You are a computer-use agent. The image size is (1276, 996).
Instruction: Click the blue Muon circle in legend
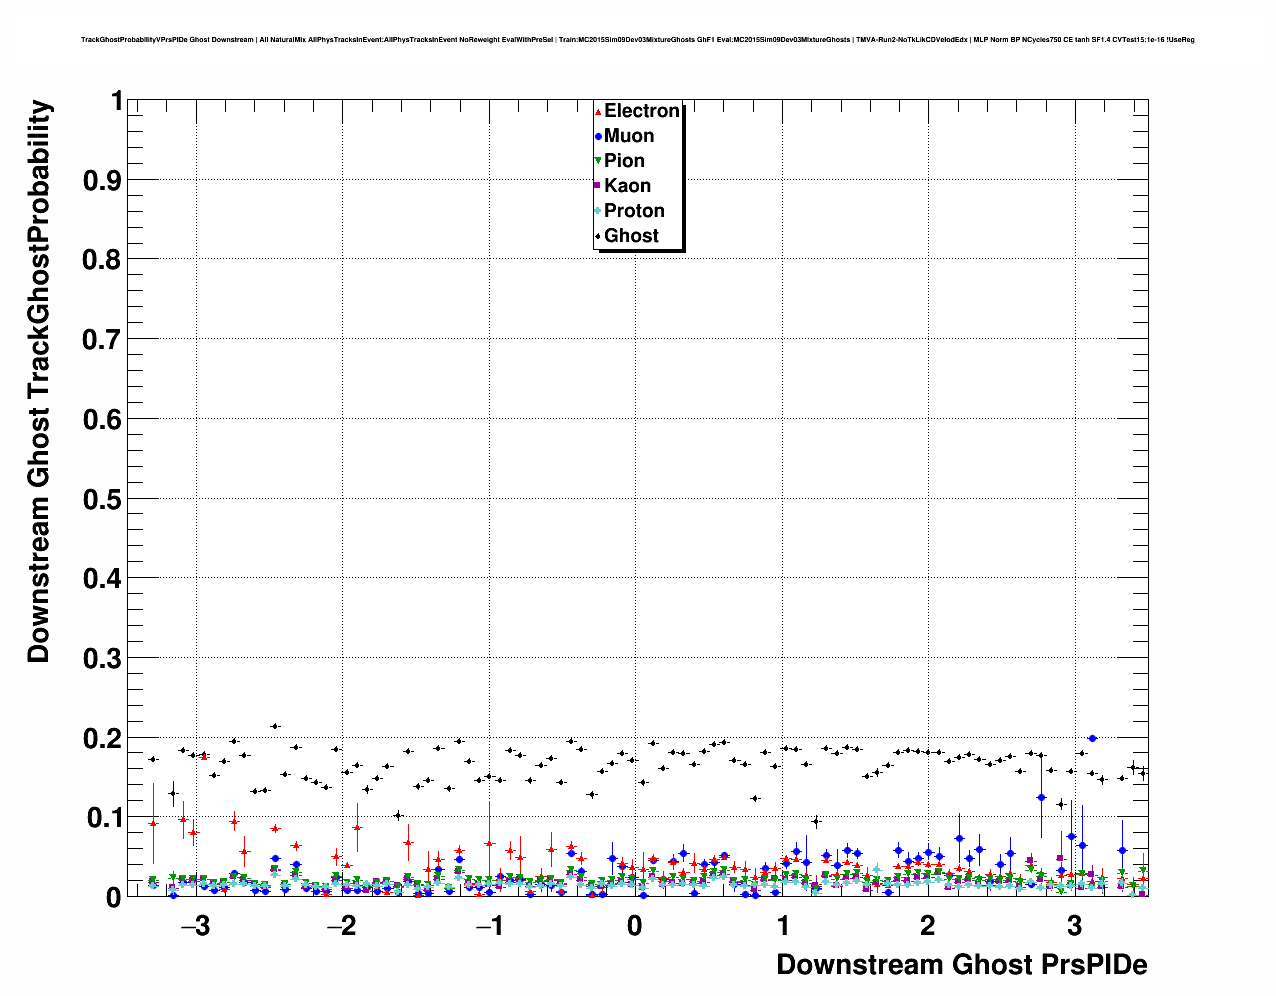point(598,137)
